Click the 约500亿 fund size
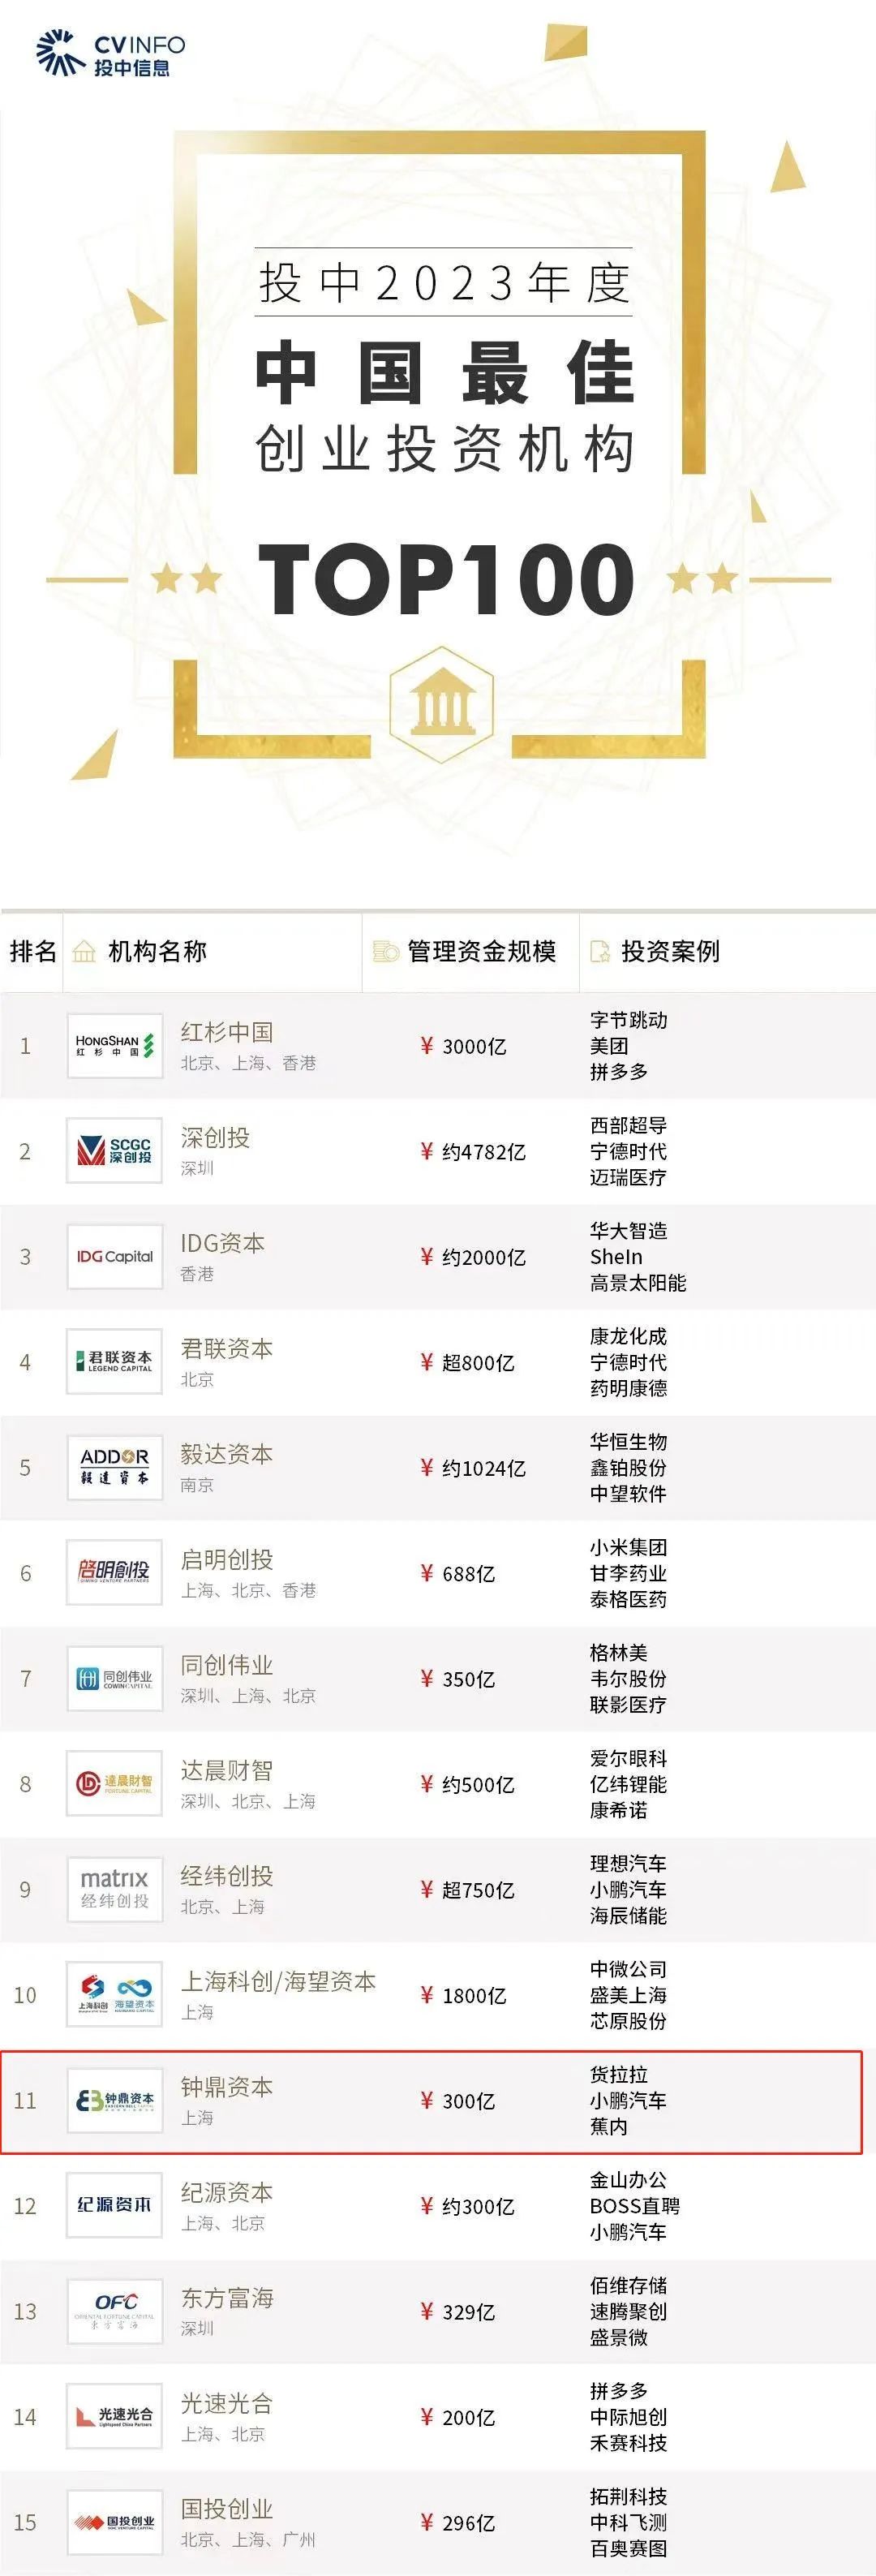The image size is (876, 2576). (x=478, y=1785)
